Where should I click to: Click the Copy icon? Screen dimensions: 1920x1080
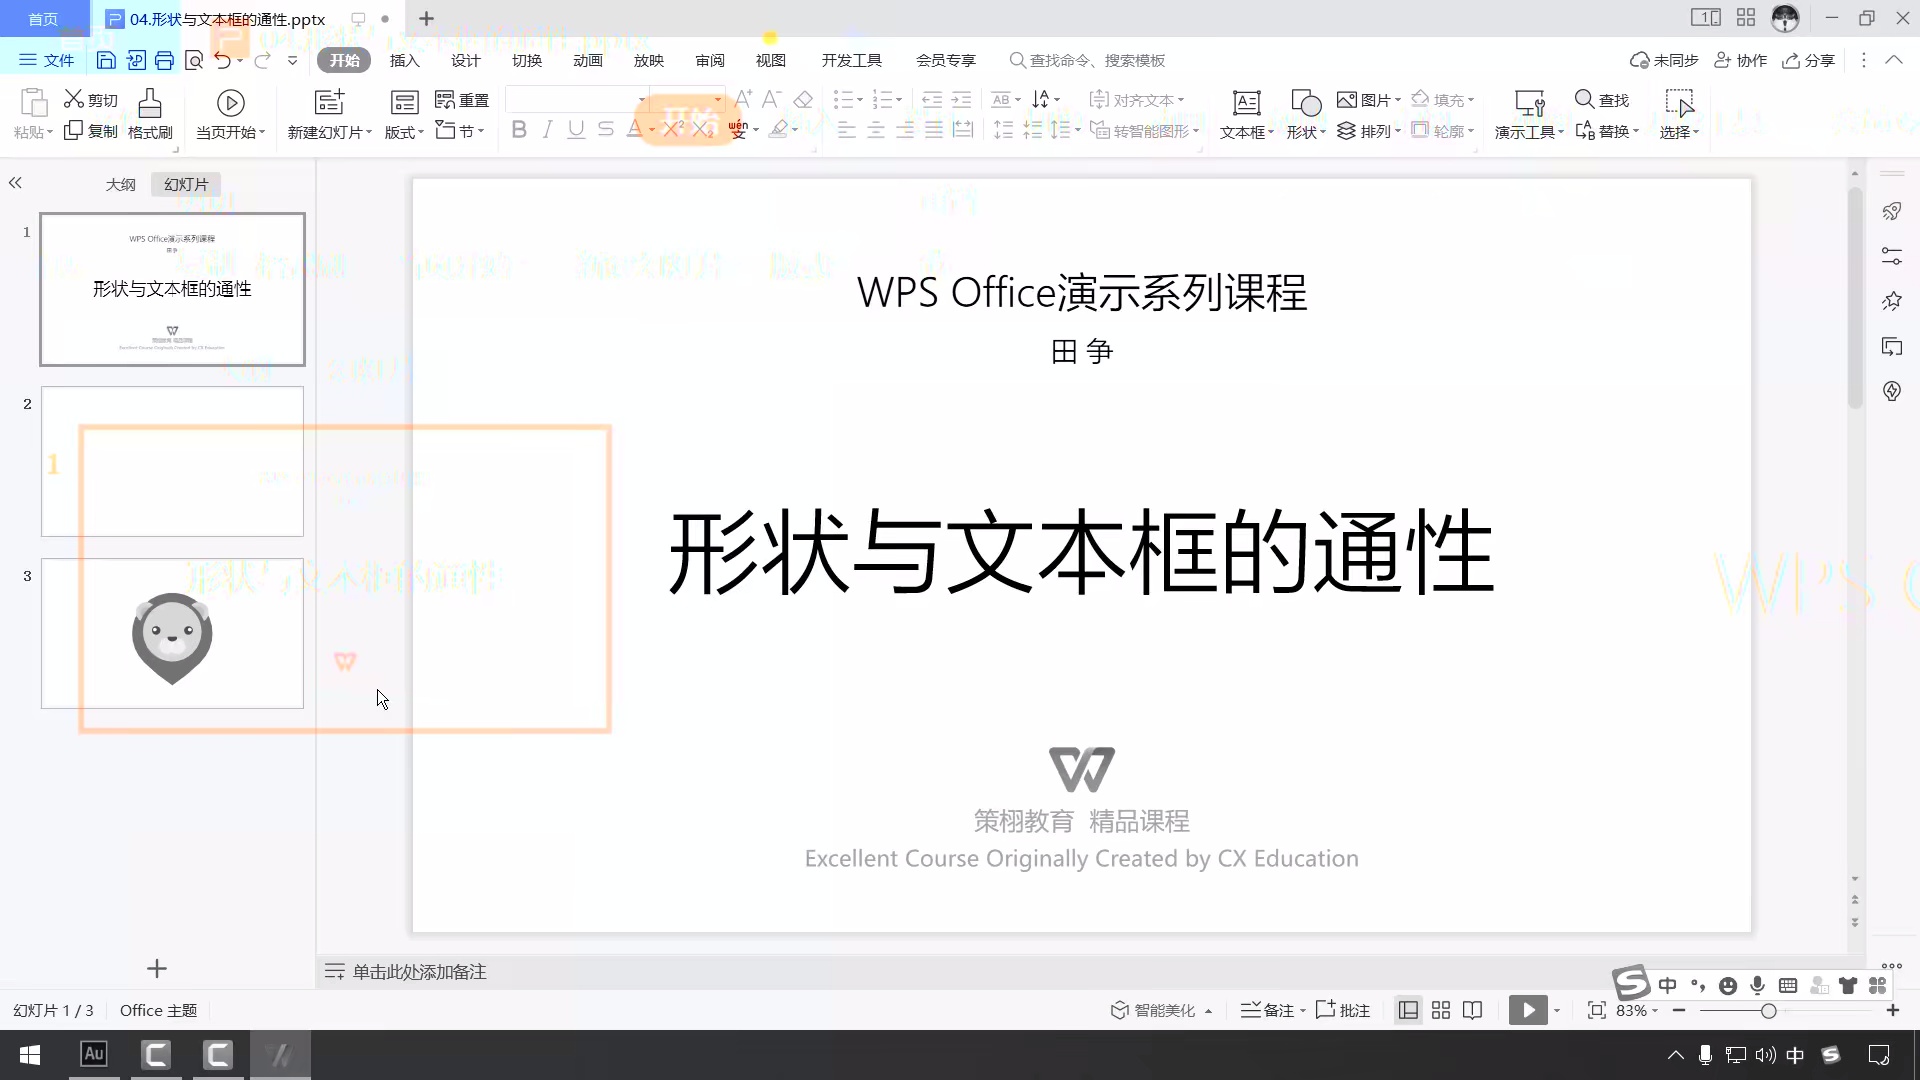click(73, 131)
